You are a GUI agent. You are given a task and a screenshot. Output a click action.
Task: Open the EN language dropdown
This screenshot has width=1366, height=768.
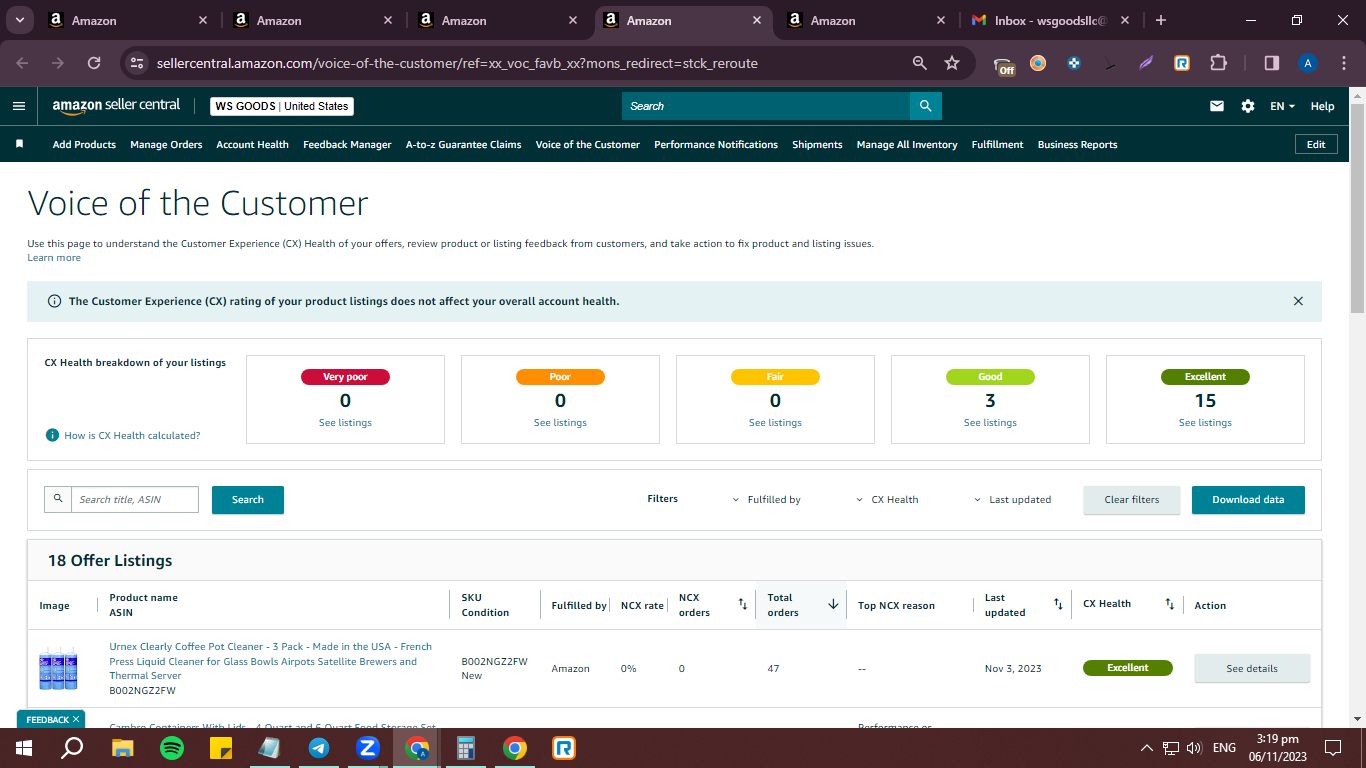click(1282, 106)
